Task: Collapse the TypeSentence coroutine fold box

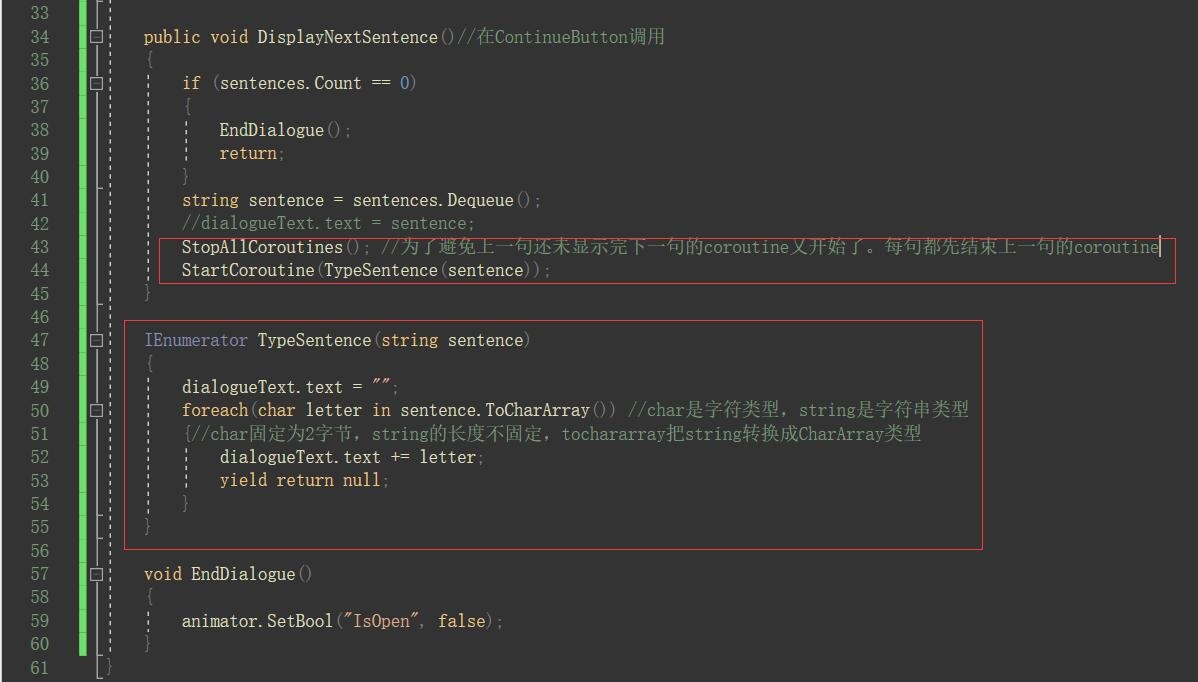Action: coord(97,341)
